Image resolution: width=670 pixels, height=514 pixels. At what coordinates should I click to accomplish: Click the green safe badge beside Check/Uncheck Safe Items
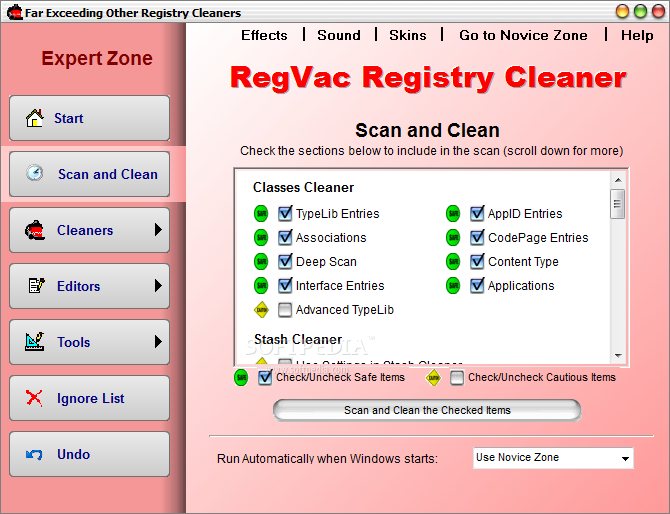241,378
